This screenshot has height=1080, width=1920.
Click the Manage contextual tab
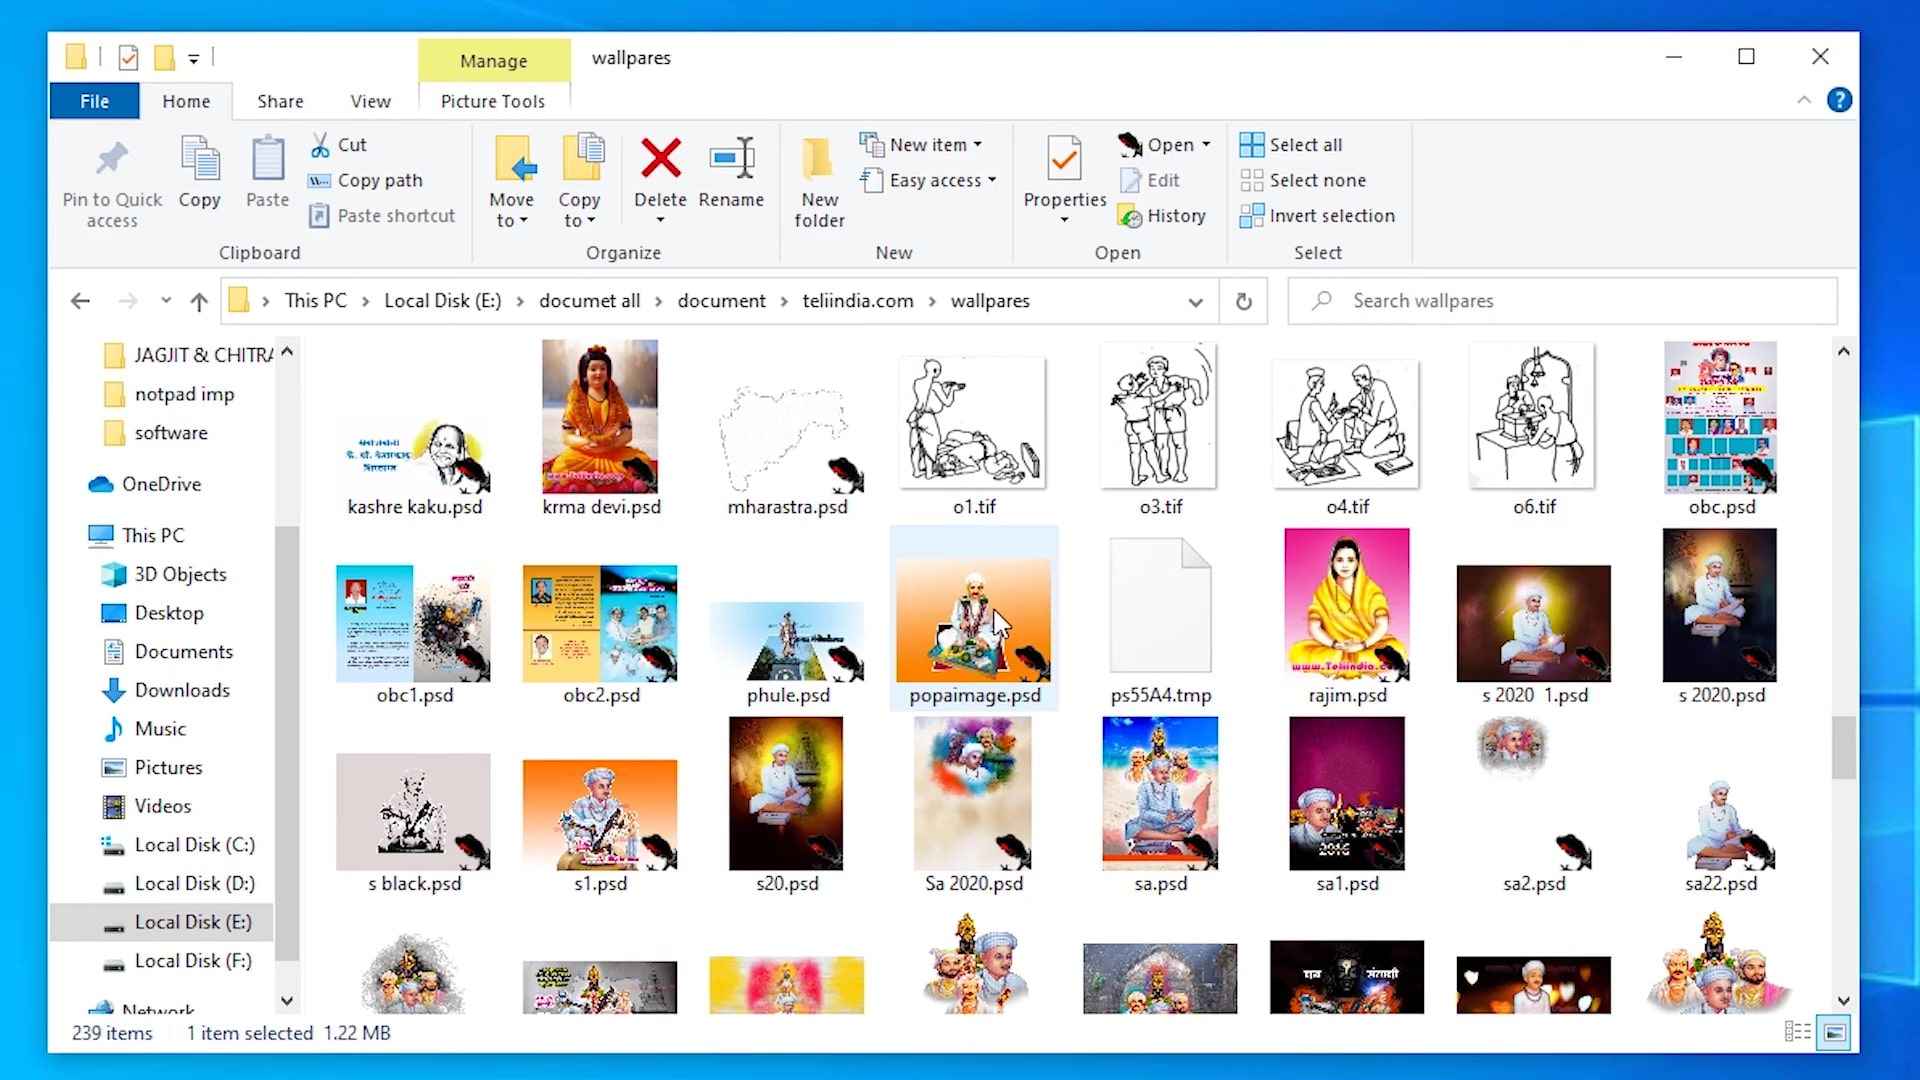tap(494, 61)
